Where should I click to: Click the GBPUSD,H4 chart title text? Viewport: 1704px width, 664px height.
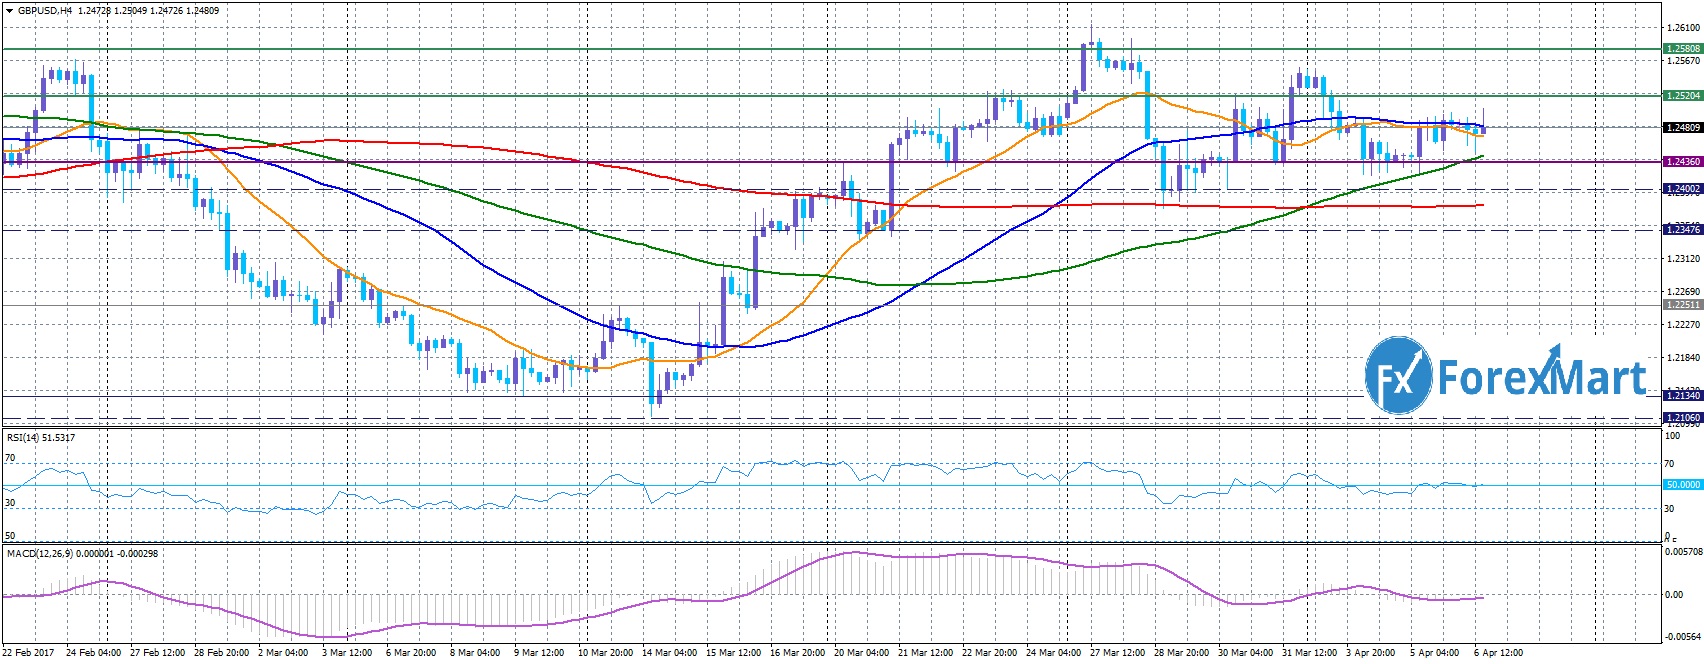tap(43, 10)
